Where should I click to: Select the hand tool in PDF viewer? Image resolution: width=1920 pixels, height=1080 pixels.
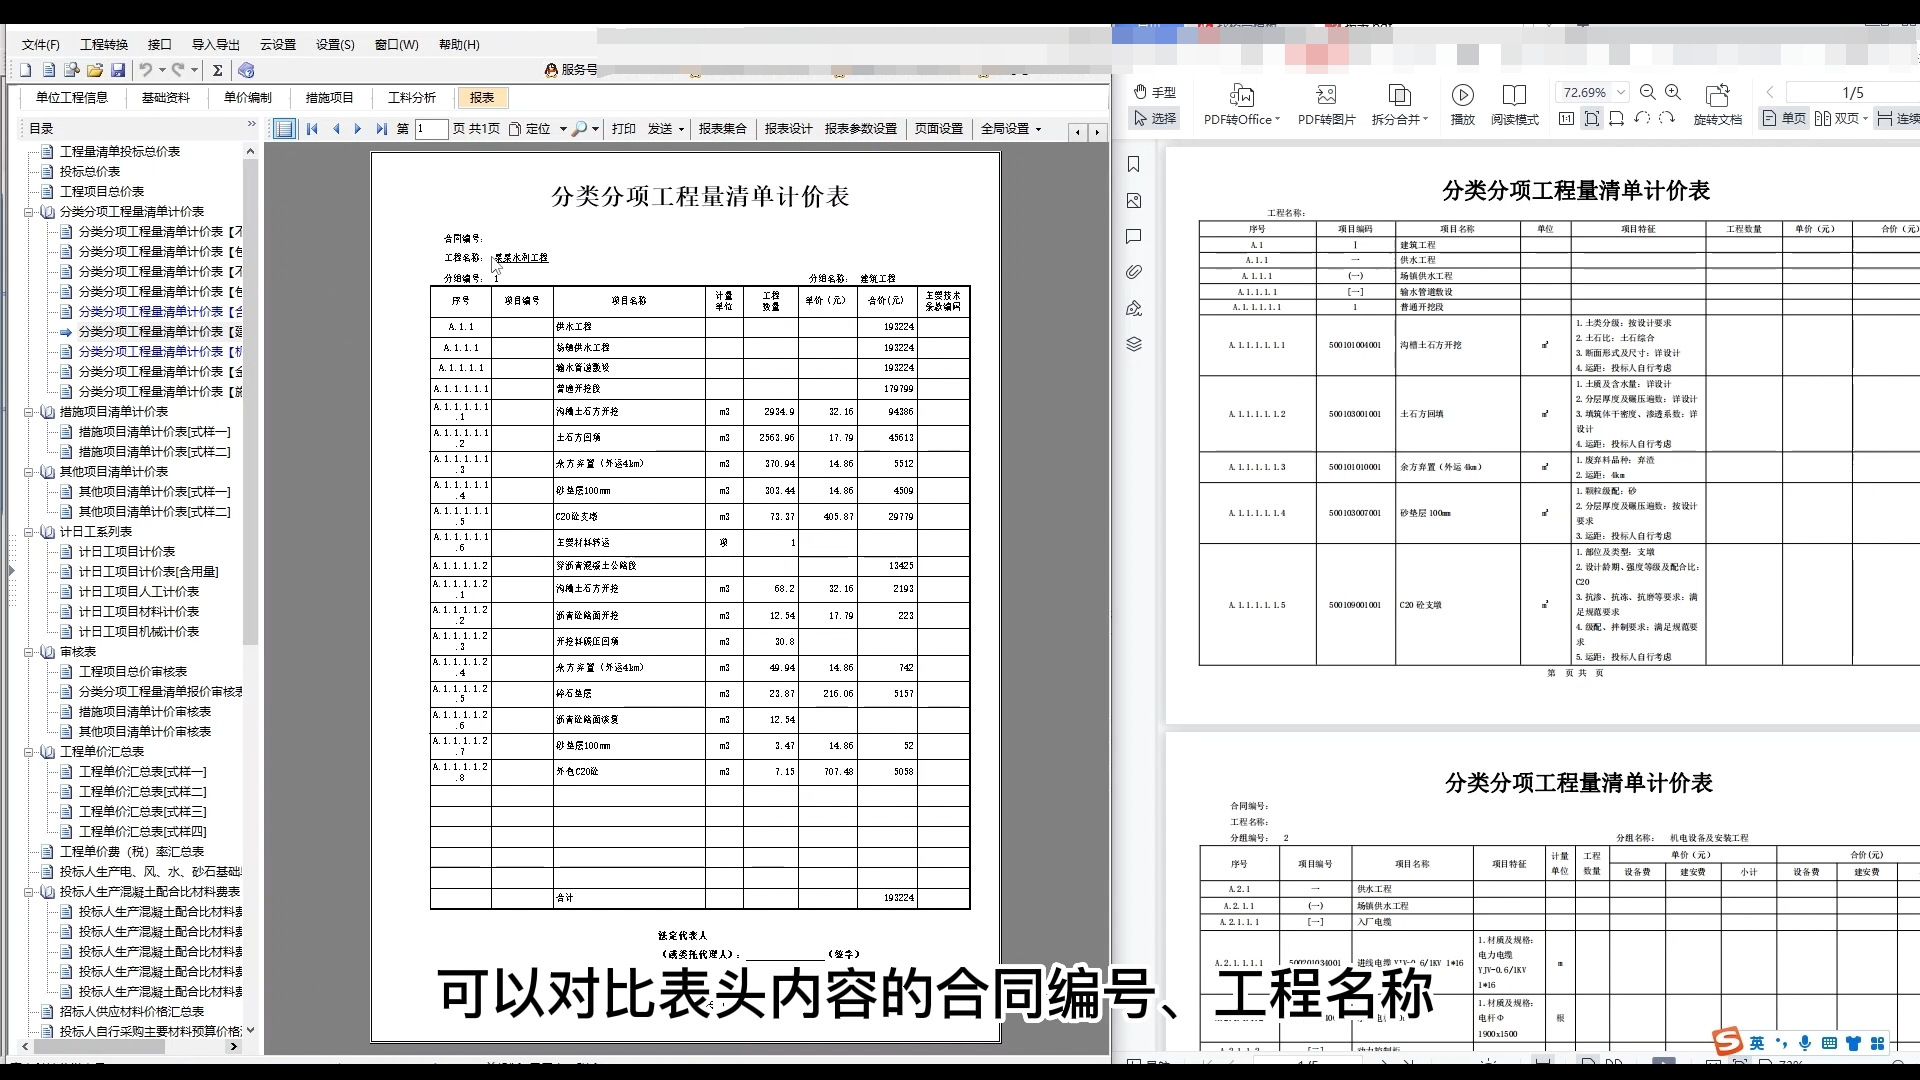pos(1154,92)
